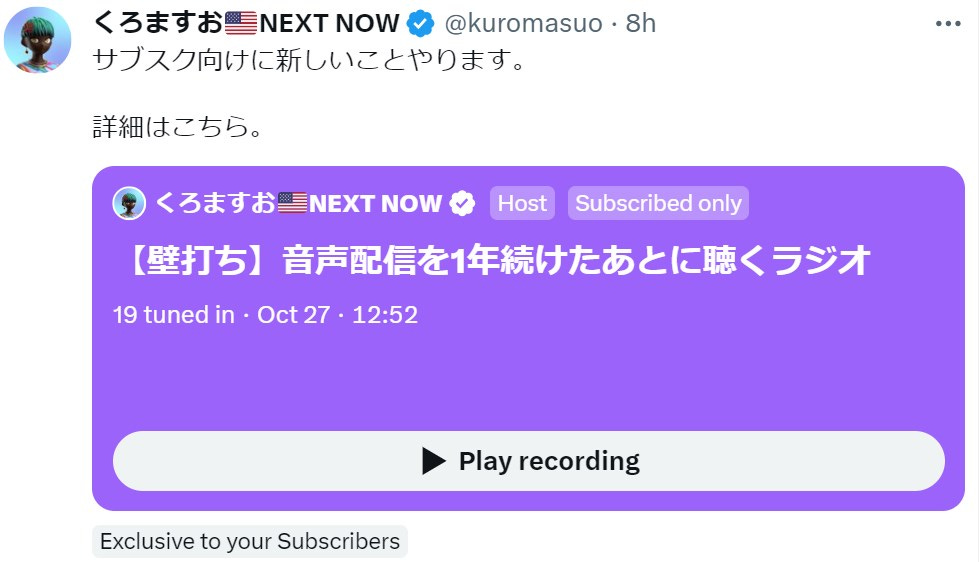Click the play triangle icon in the recording button

434,461
